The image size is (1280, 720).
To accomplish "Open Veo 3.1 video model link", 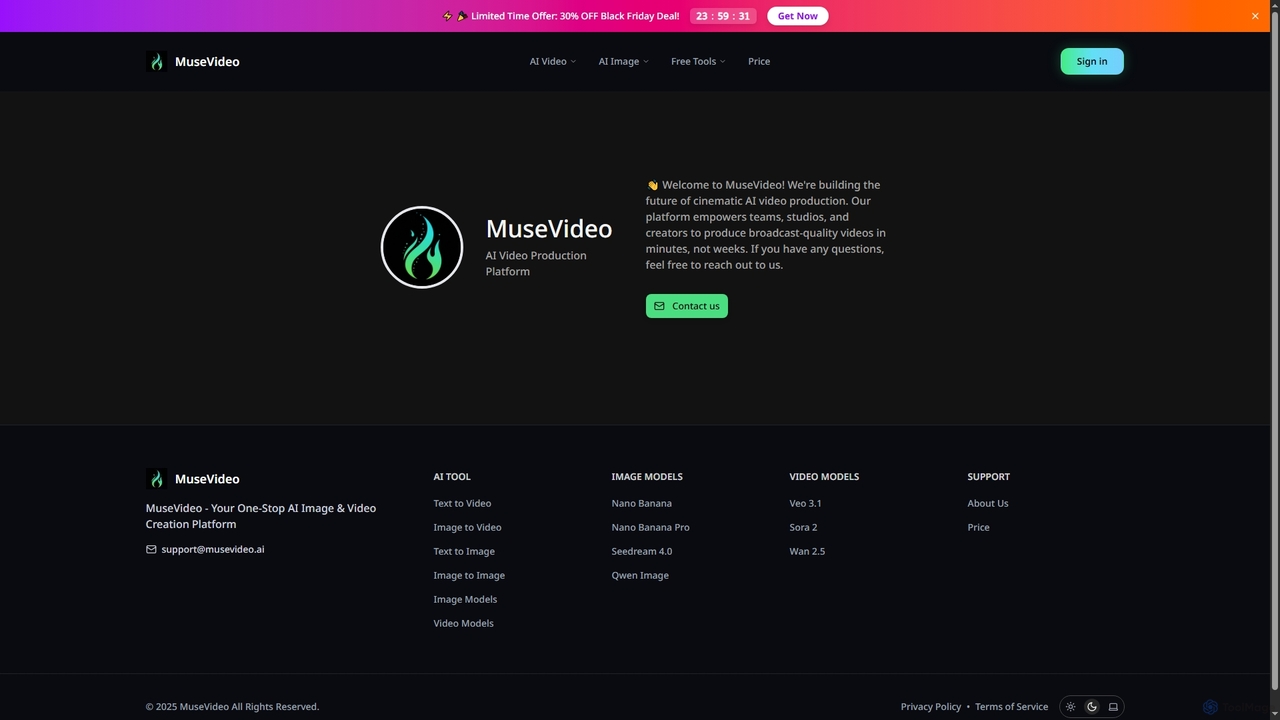I will point(805,503).
